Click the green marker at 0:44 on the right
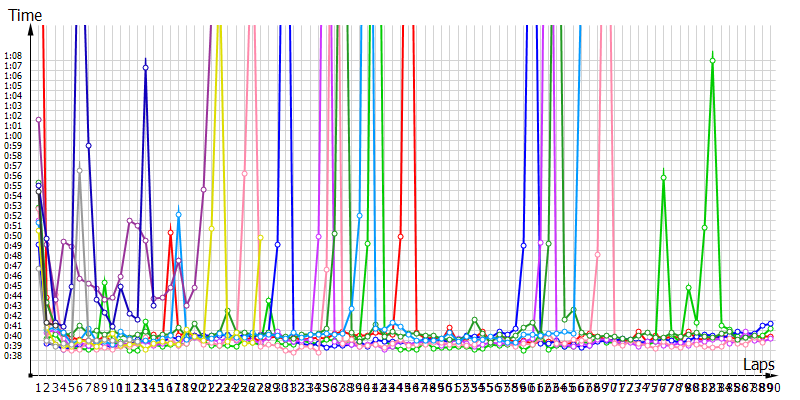This screenshot has height=400, width=800. (688, 288)
